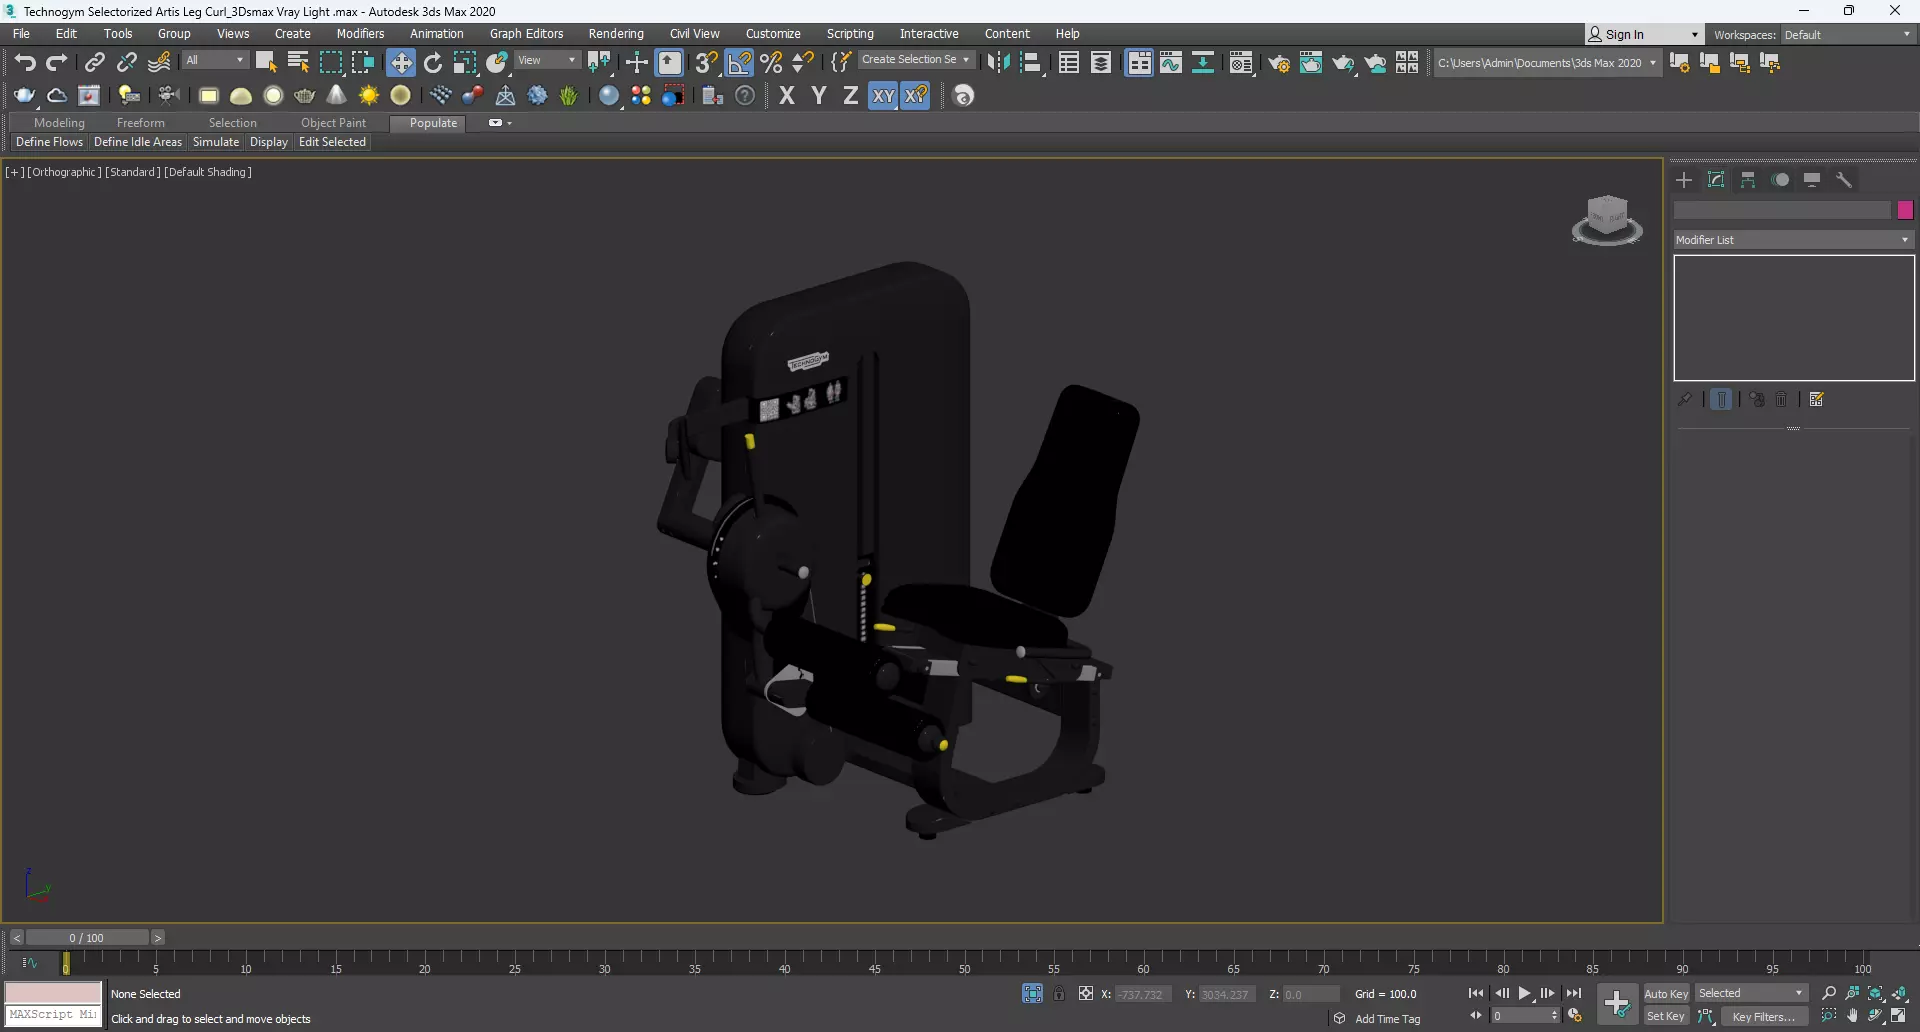
Task: Open Render Setup dialog icon
Action: coord(1279,63)
